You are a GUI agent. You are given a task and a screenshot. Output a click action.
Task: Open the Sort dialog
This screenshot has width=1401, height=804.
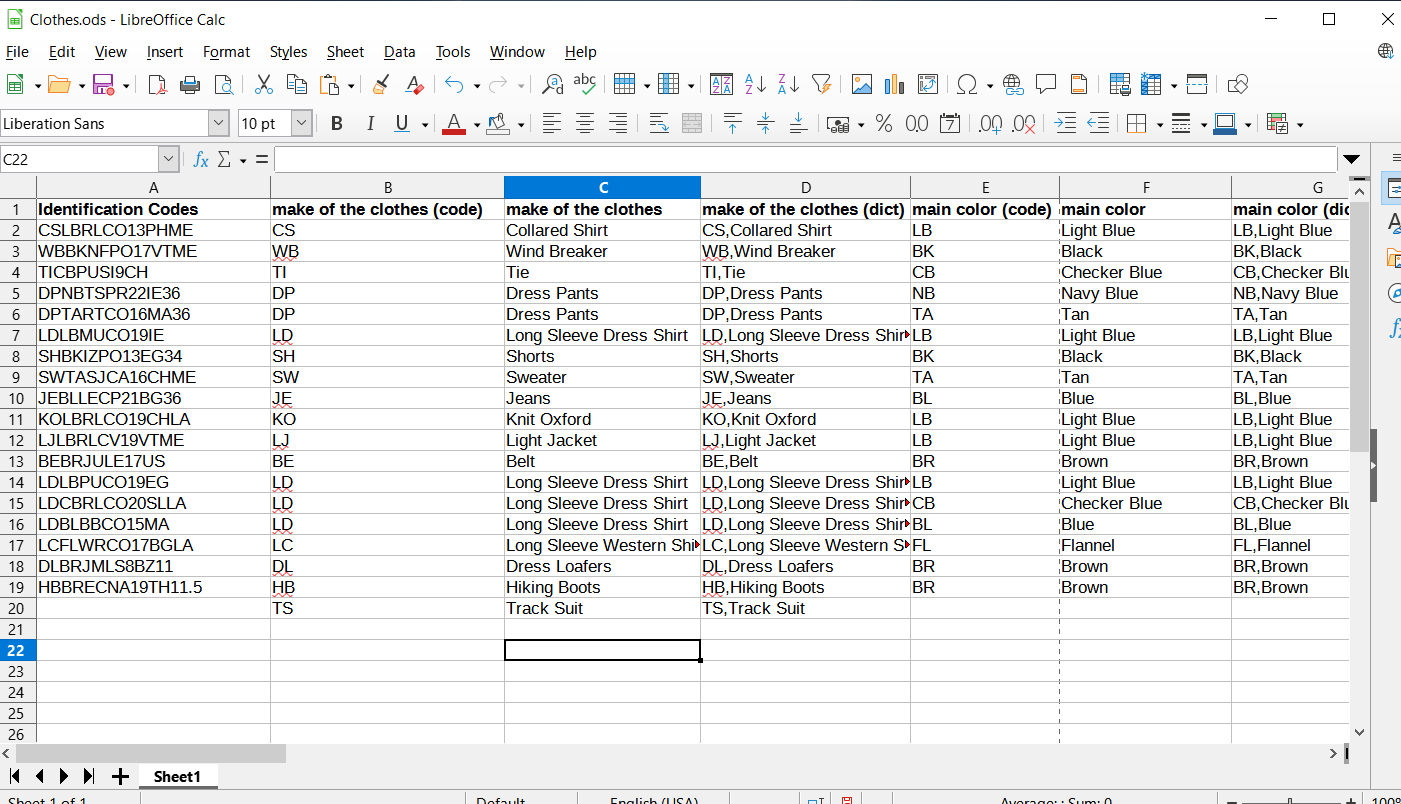point(721,85)
